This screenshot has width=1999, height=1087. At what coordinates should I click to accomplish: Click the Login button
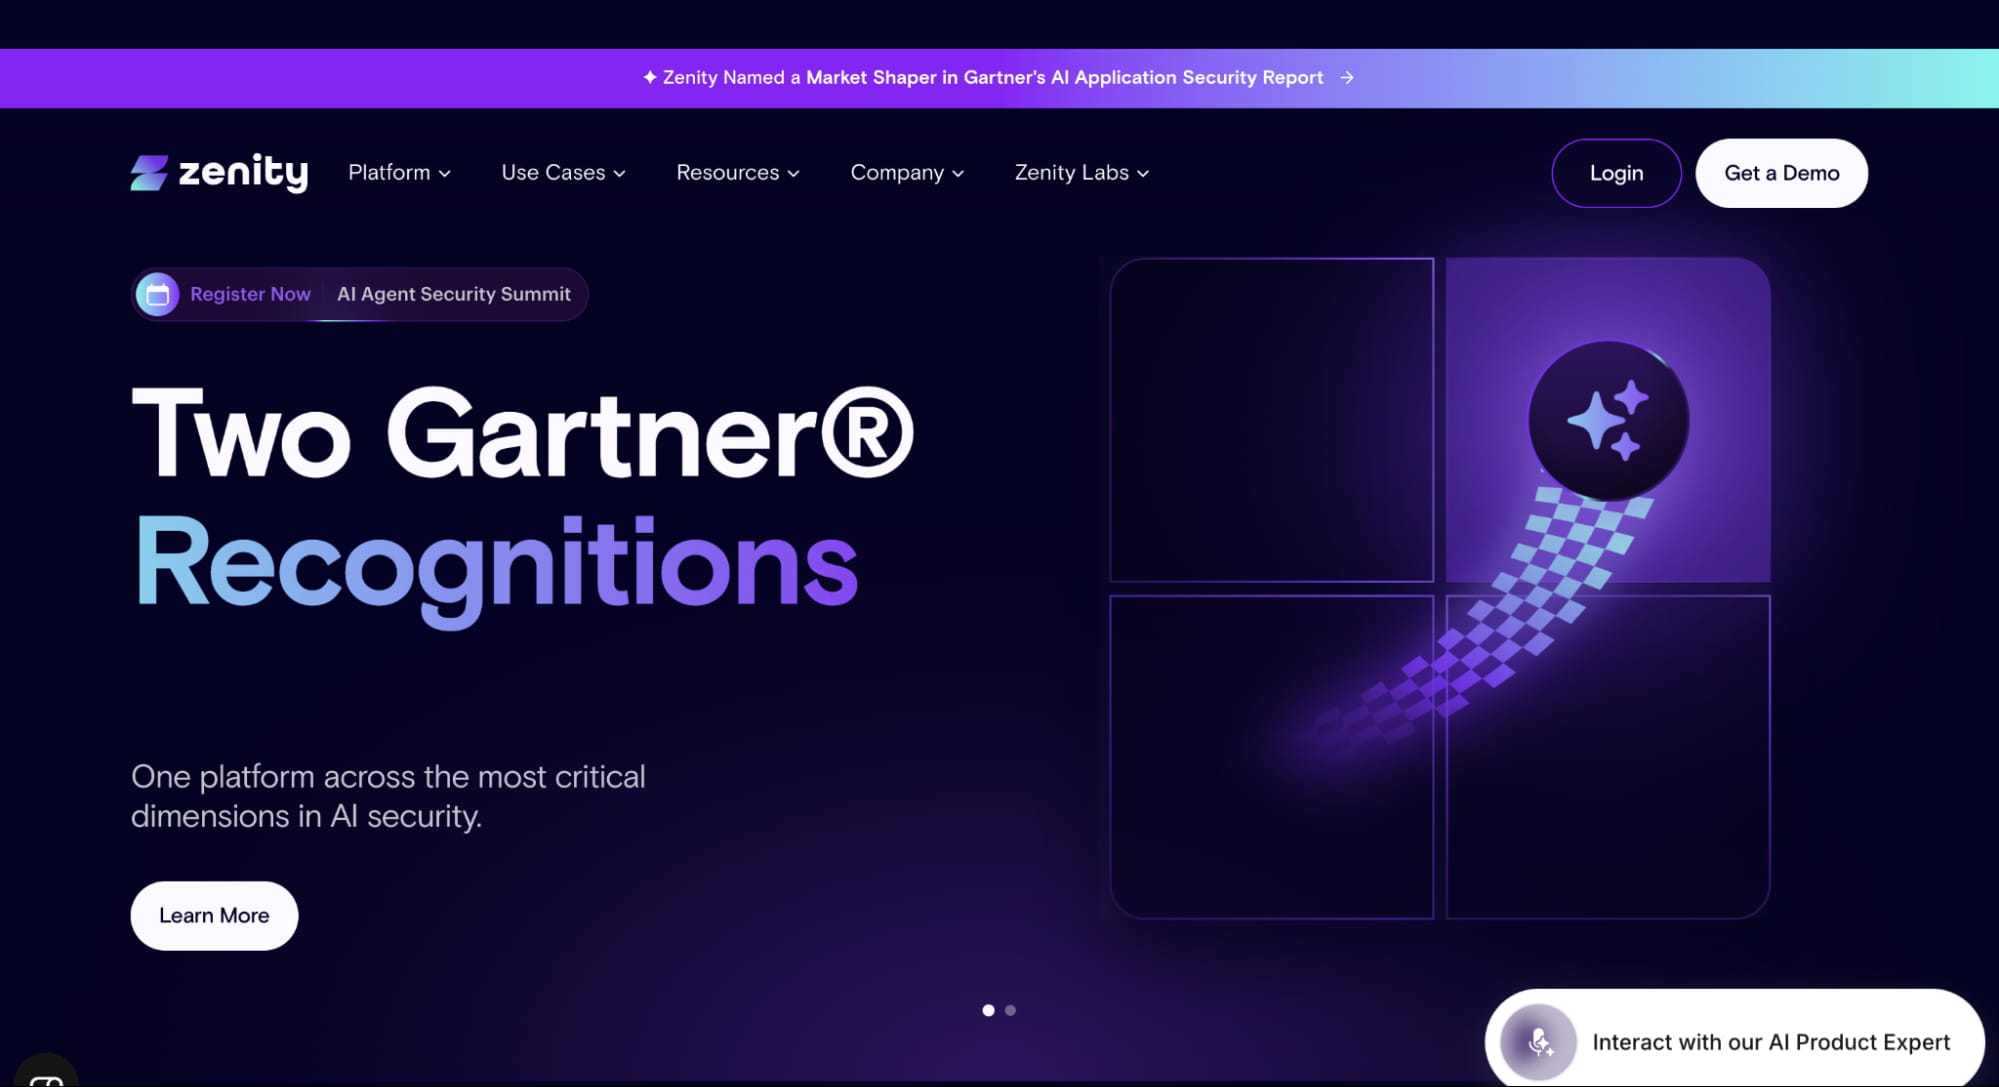(x=1616, y=173)
